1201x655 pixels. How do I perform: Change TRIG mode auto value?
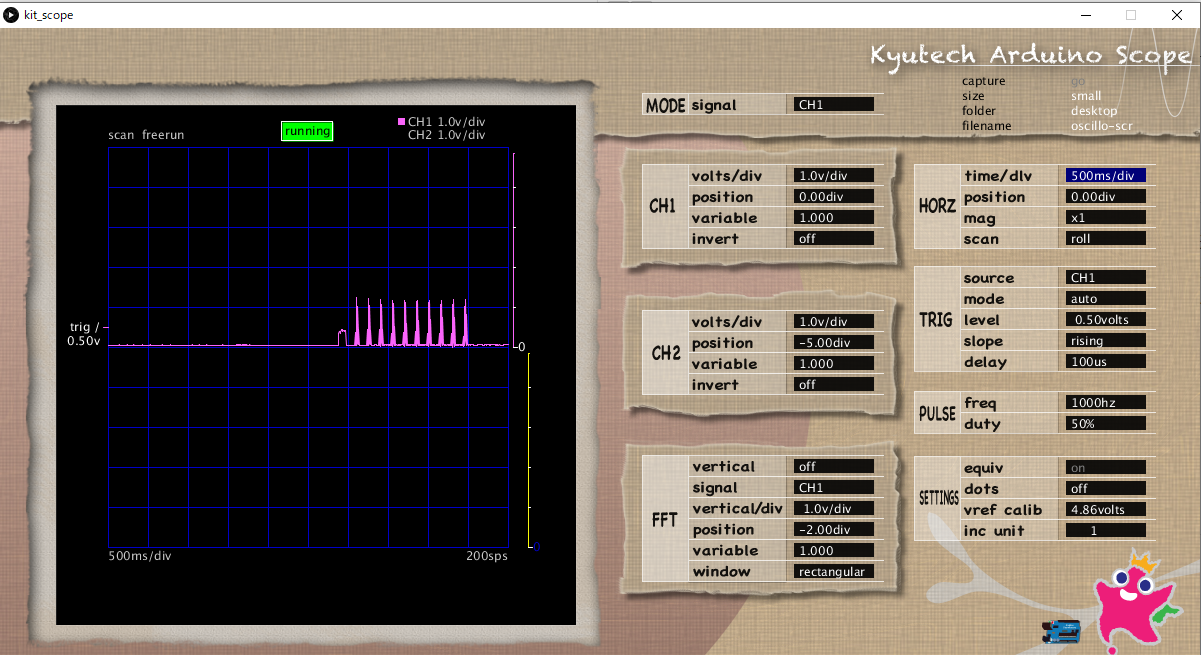coord(1106,299)
